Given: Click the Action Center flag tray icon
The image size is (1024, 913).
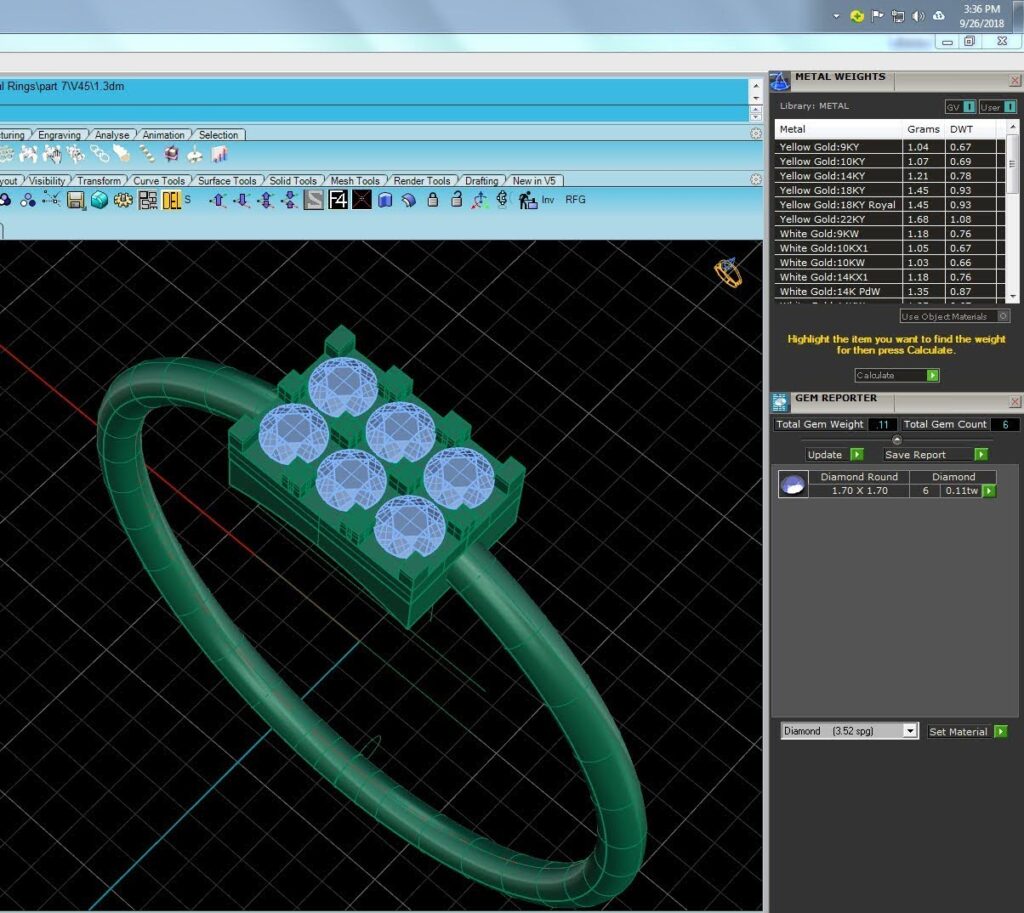Looking at the screenshot, I should click(x=877, y=16).
